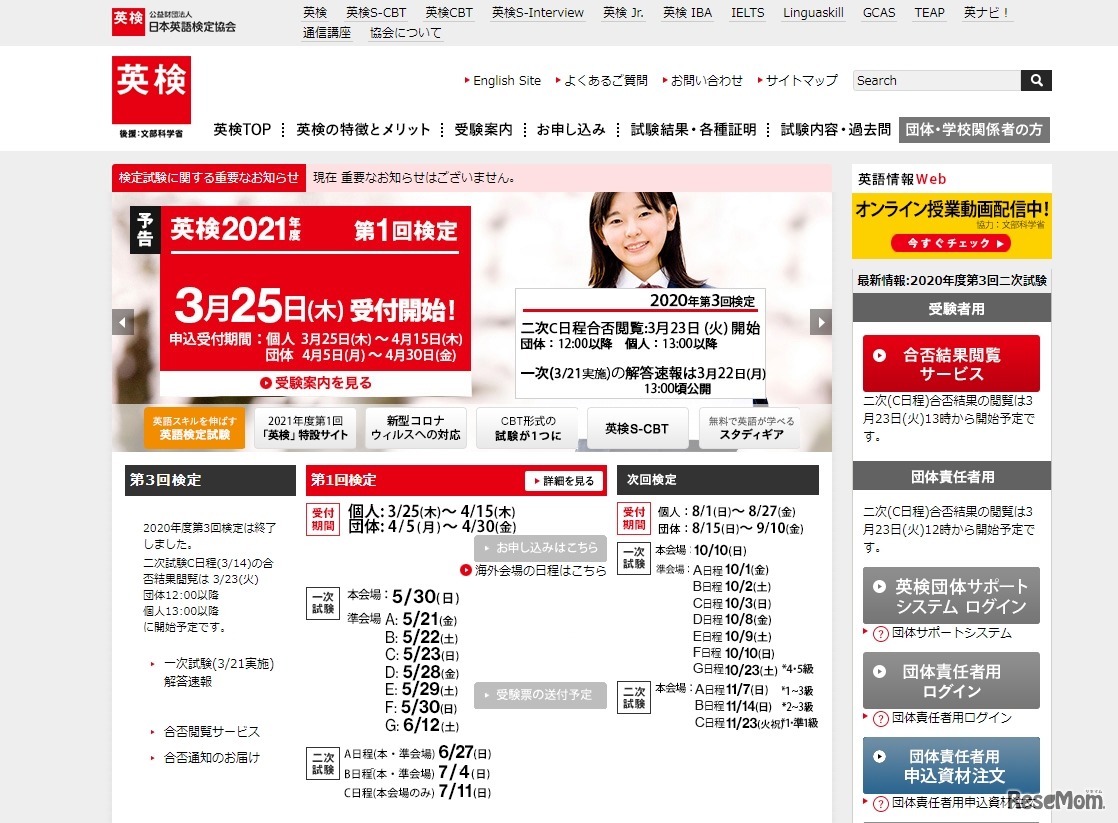
Task: Open 英検 Jr. top link
Action: [x=623, y=13]
